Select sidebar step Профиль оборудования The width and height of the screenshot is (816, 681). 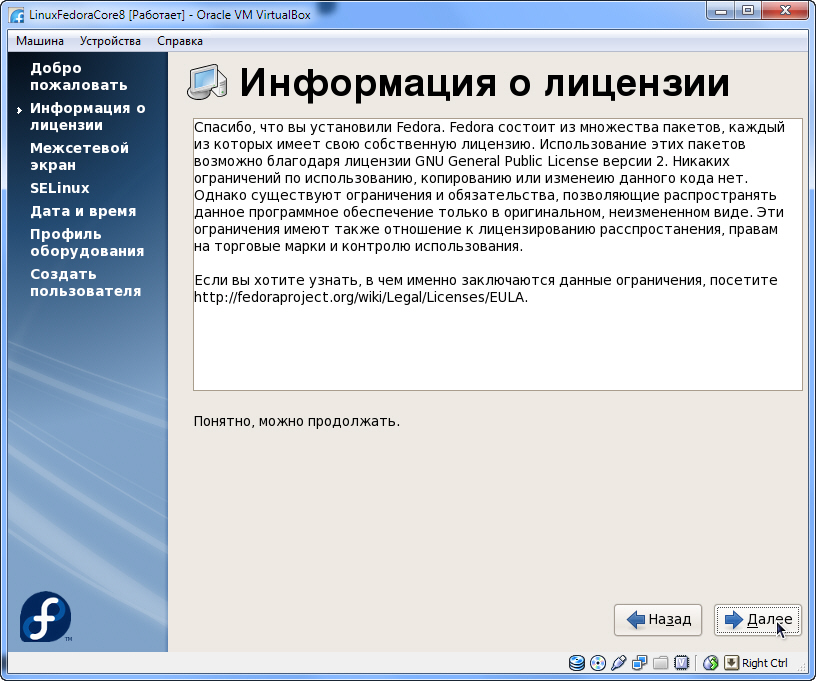(x=87, y=242)
